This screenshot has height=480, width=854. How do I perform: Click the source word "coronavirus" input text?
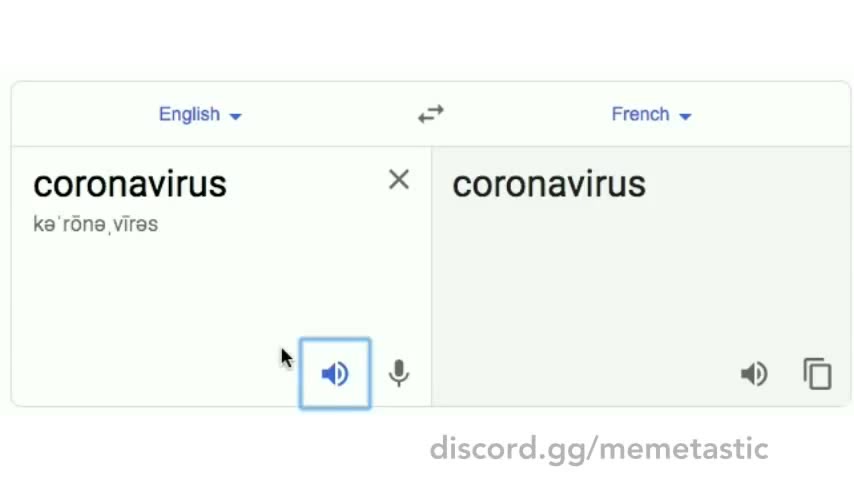click(130, 184)
